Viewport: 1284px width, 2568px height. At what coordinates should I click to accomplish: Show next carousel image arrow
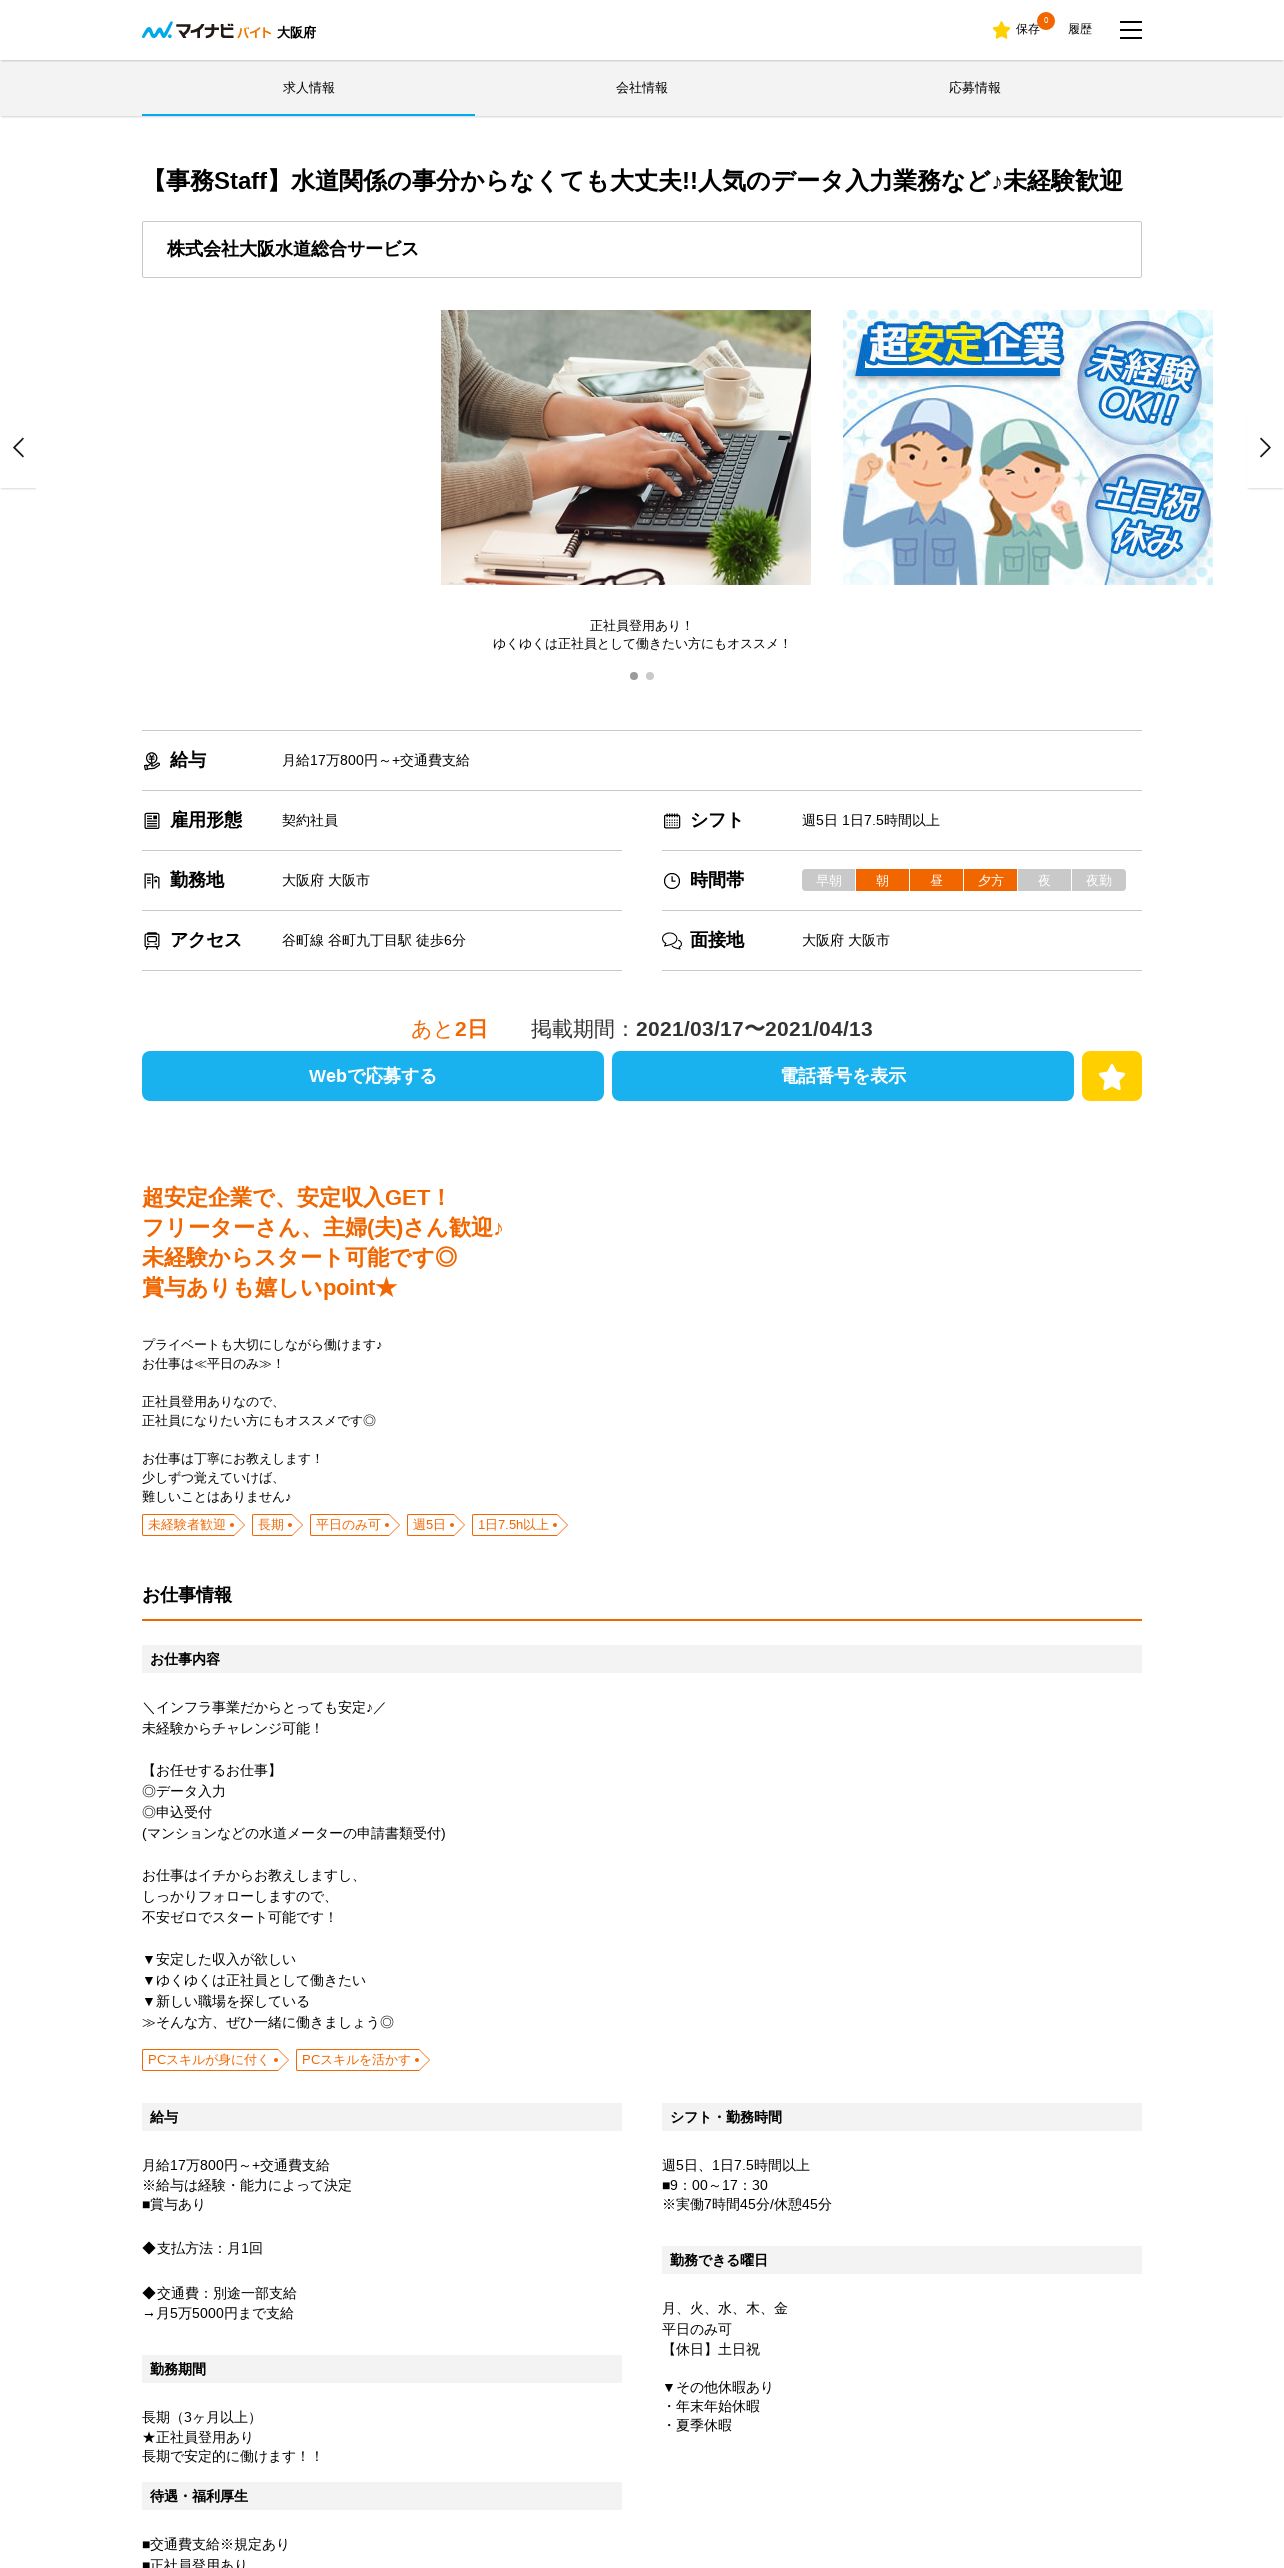[1265, 447]
